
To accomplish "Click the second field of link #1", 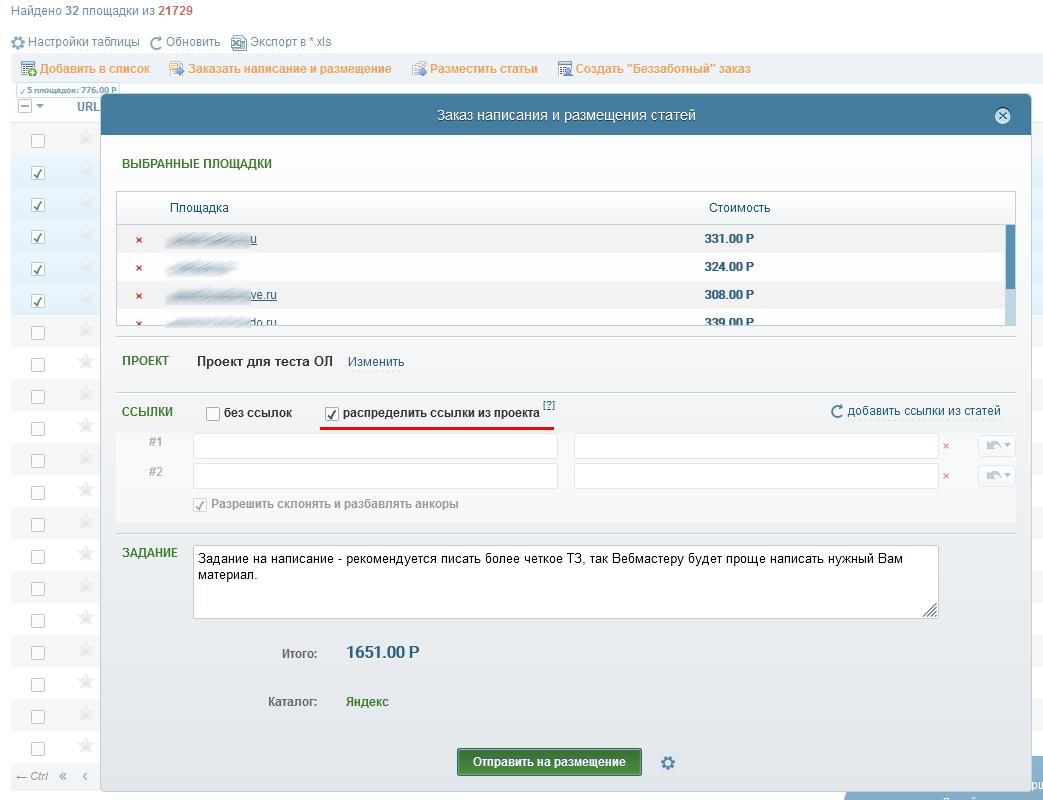I will (756, 446).
